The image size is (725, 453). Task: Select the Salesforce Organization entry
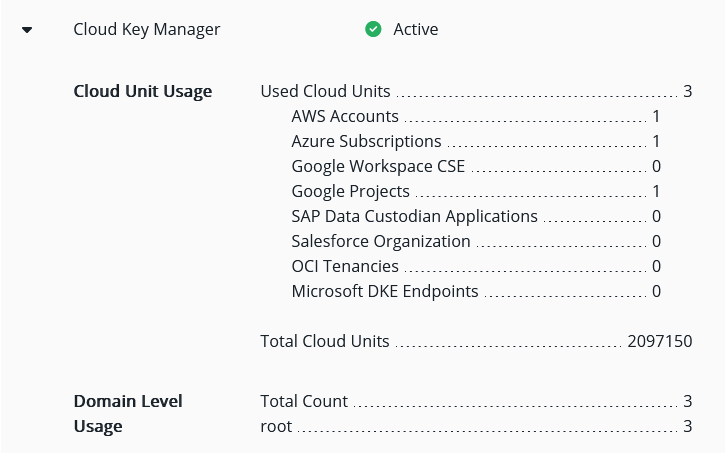tap(380, 241)
